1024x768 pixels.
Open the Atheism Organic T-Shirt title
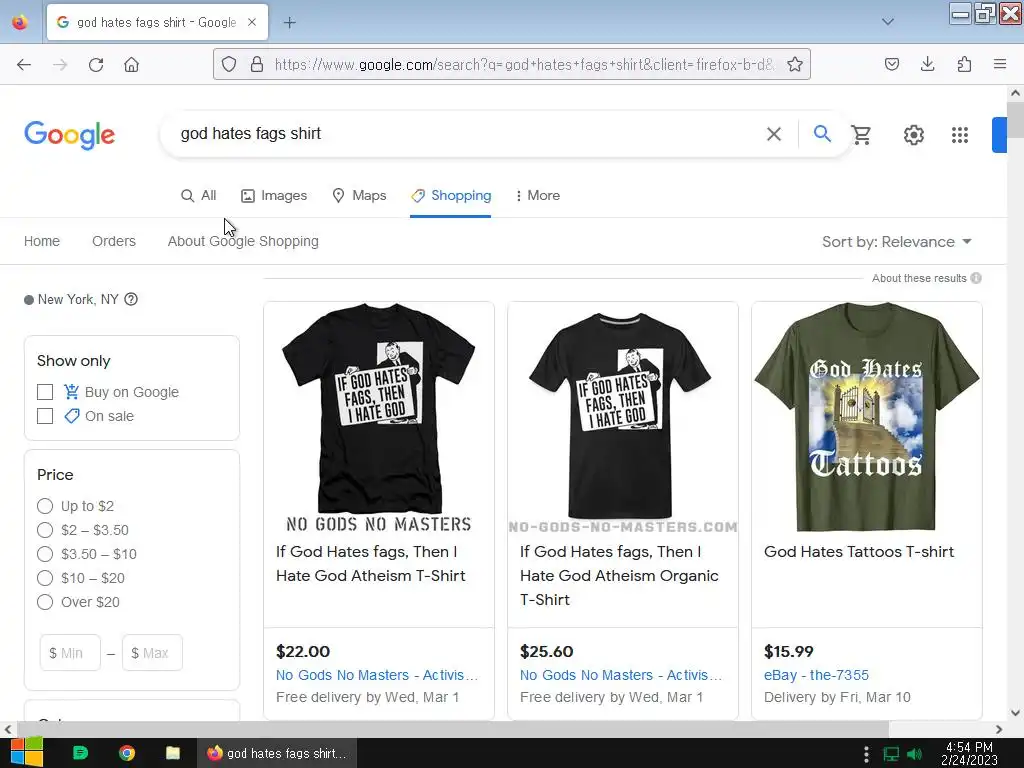619,575
